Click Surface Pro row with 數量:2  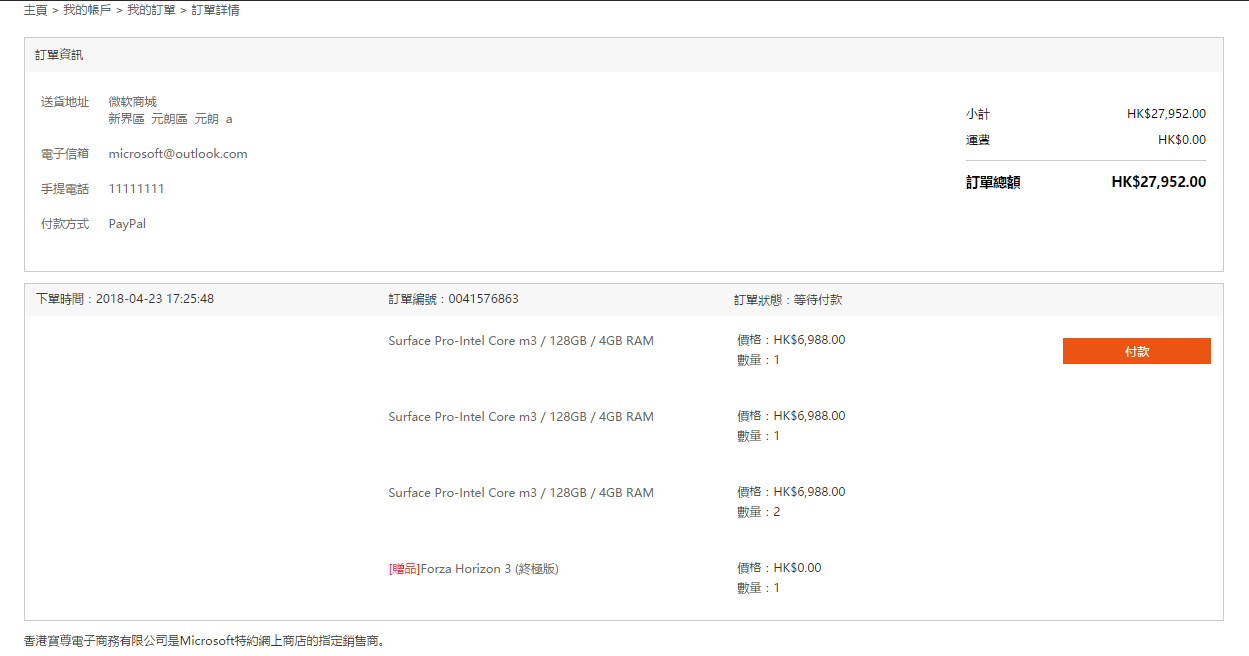coord(521,493)
